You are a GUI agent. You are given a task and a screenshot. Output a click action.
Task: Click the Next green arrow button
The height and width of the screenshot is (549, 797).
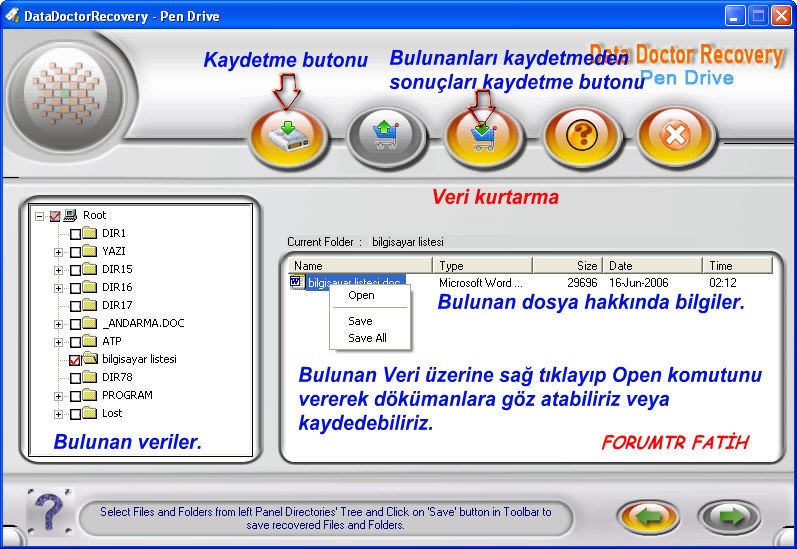(x=730, y=517)
